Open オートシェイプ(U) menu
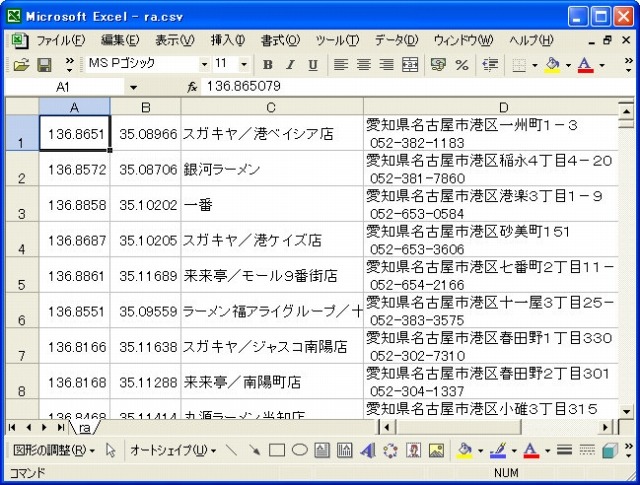The image size is (640, 485). [173, 450]
